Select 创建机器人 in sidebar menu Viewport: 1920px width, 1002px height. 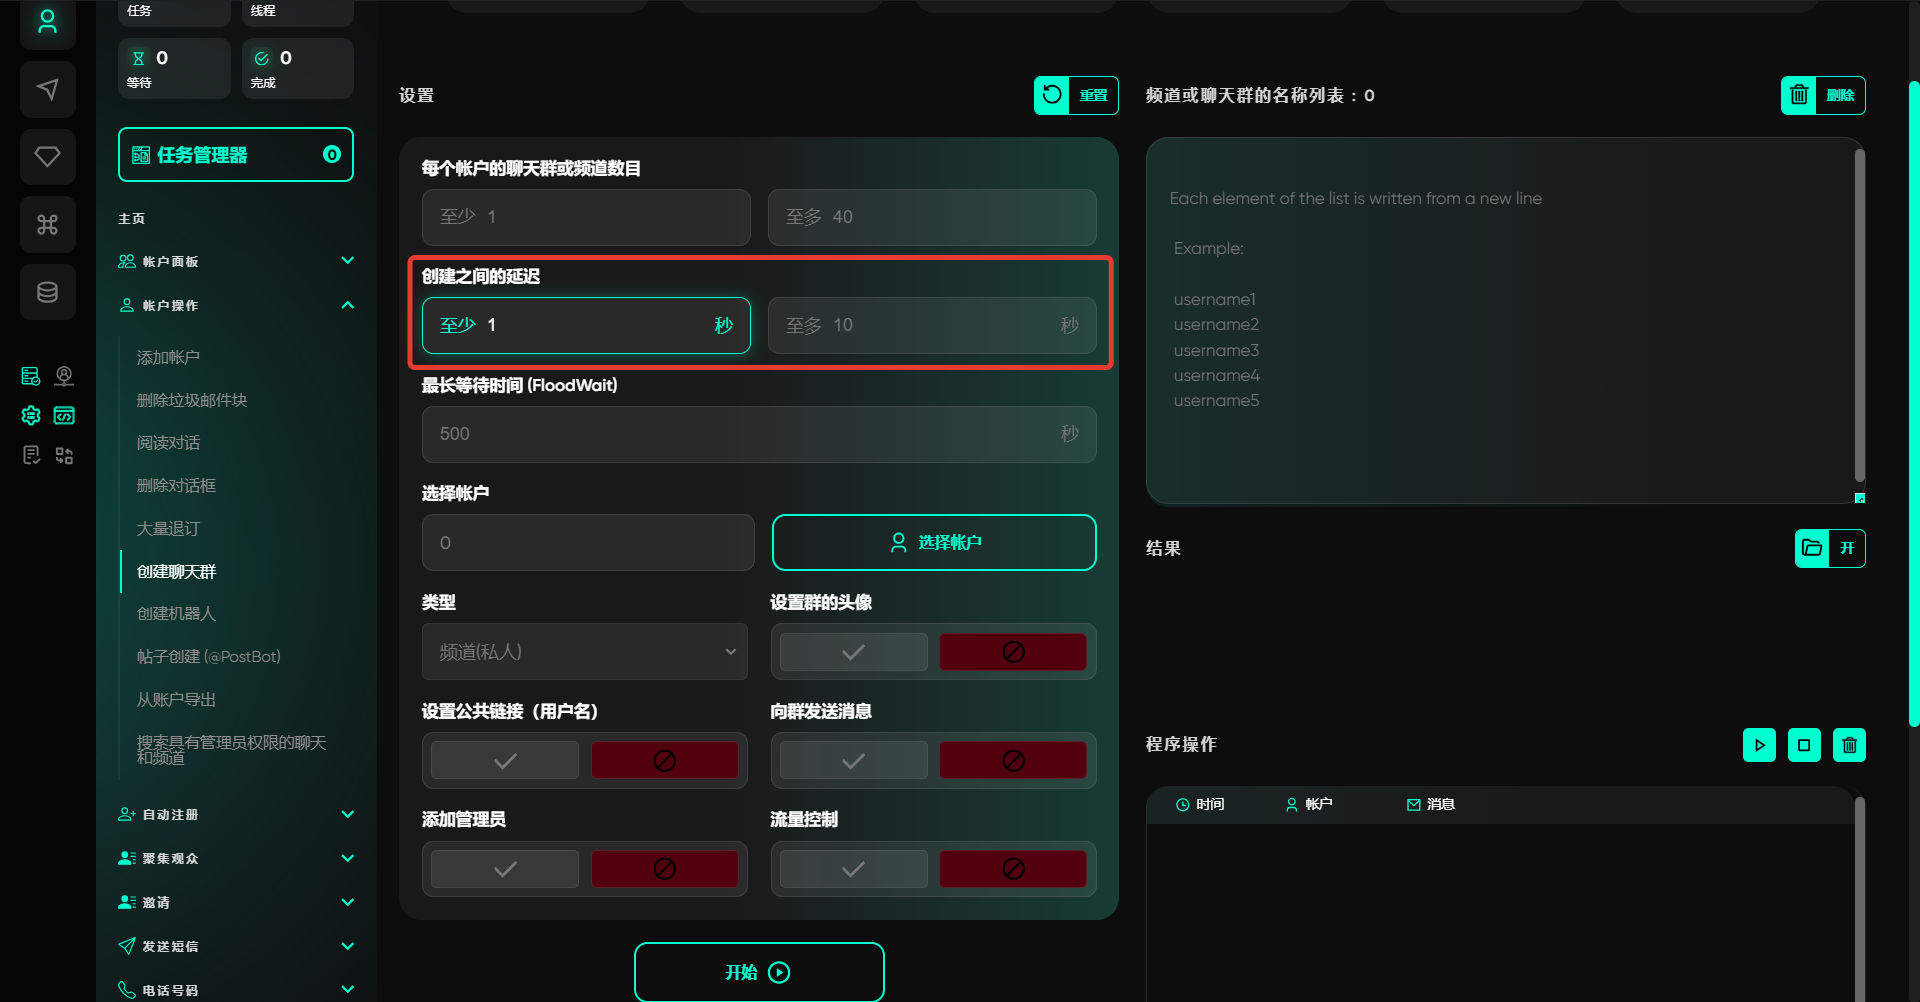pos(176,614)
